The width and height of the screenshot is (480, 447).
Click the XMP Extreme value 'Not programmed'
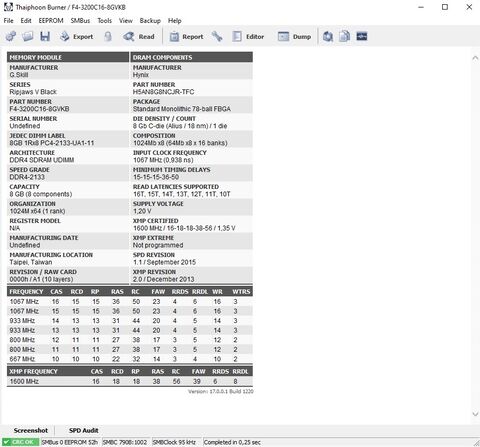[x=158, y=245]
